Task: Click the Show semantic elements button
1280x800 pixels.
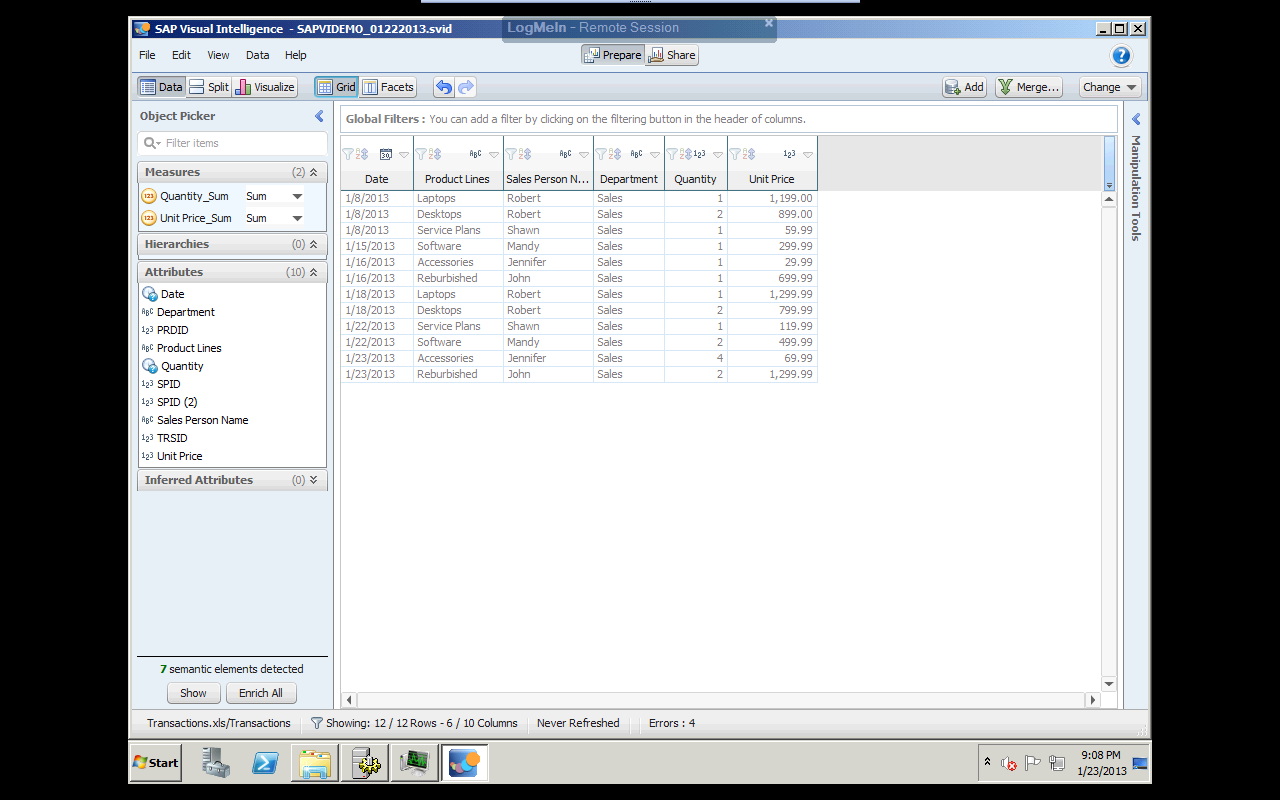Action: (x=193, y=693)
